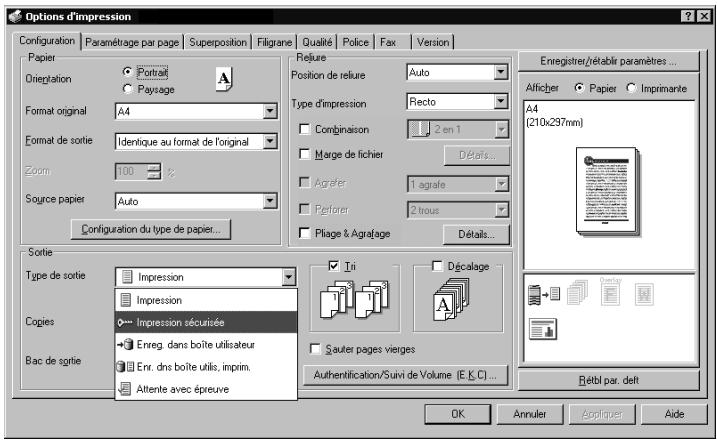Select the Papier display radio button
The image size is (717, 442).
pos(579,88)
